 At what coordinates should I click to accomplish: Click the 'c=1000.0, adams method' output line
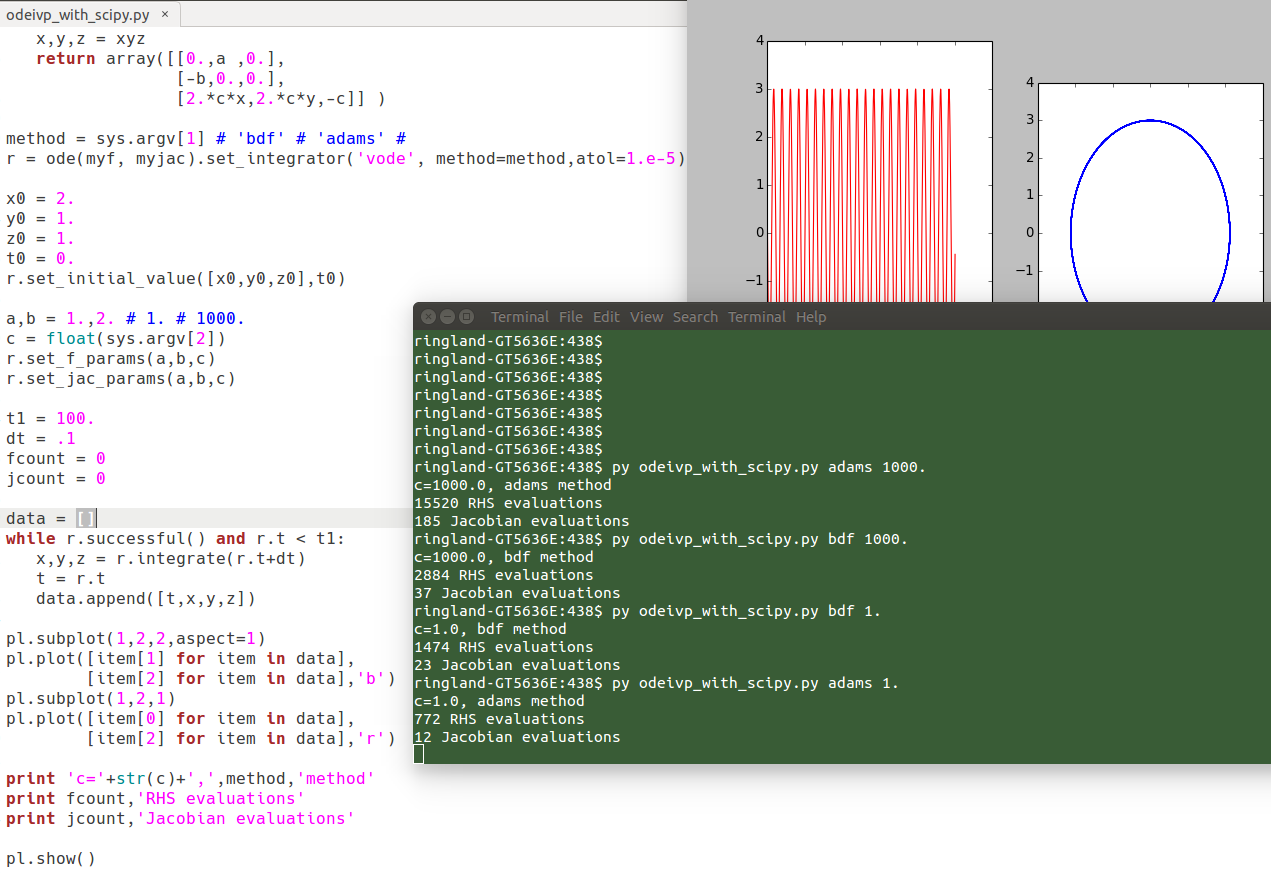point(512,485)
